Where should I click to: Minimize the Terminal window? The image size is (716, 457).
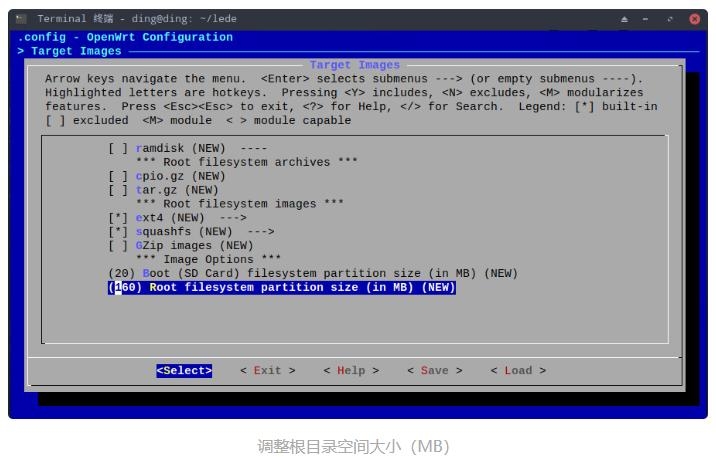[645, 19]
